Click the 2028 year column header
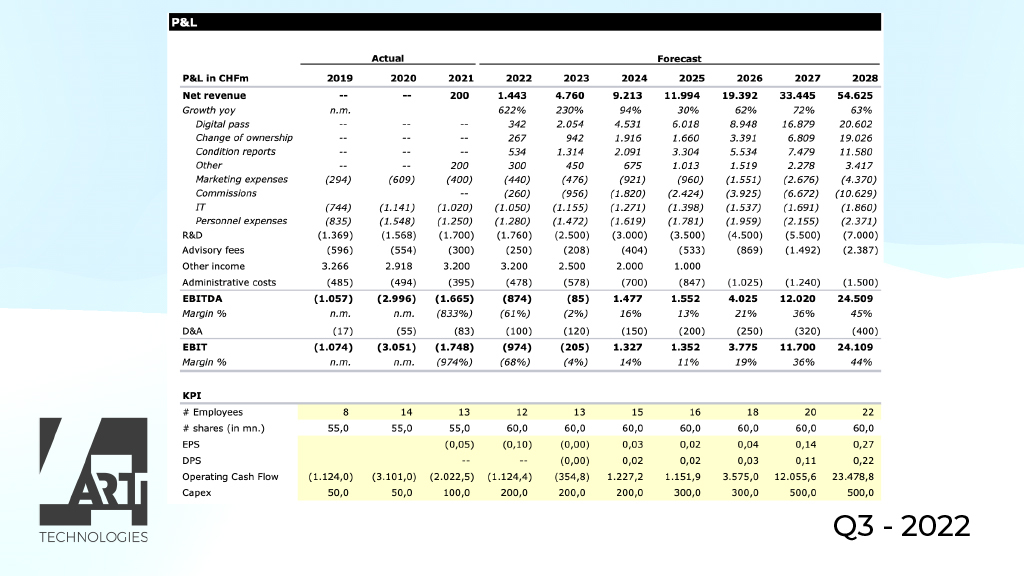This screenshot has width=1024, height=576. tap(865, 78)
